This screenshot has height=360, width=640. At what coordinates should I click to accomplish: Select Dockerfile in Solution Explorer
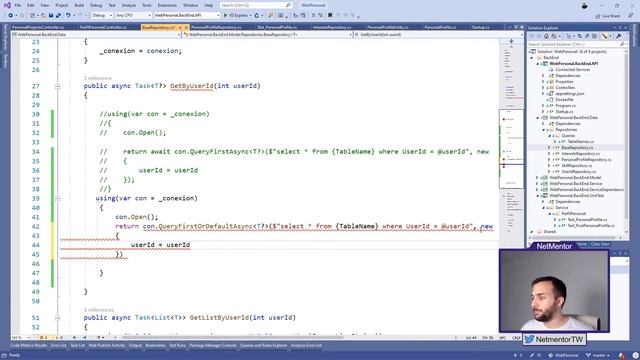pos(564,100)
